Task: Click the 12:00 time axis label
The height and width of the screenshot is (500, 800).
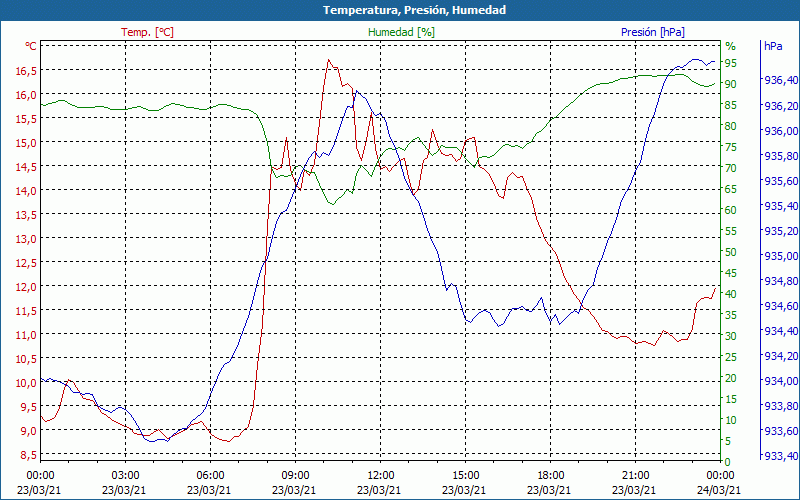Action: (x=380, y=476)
